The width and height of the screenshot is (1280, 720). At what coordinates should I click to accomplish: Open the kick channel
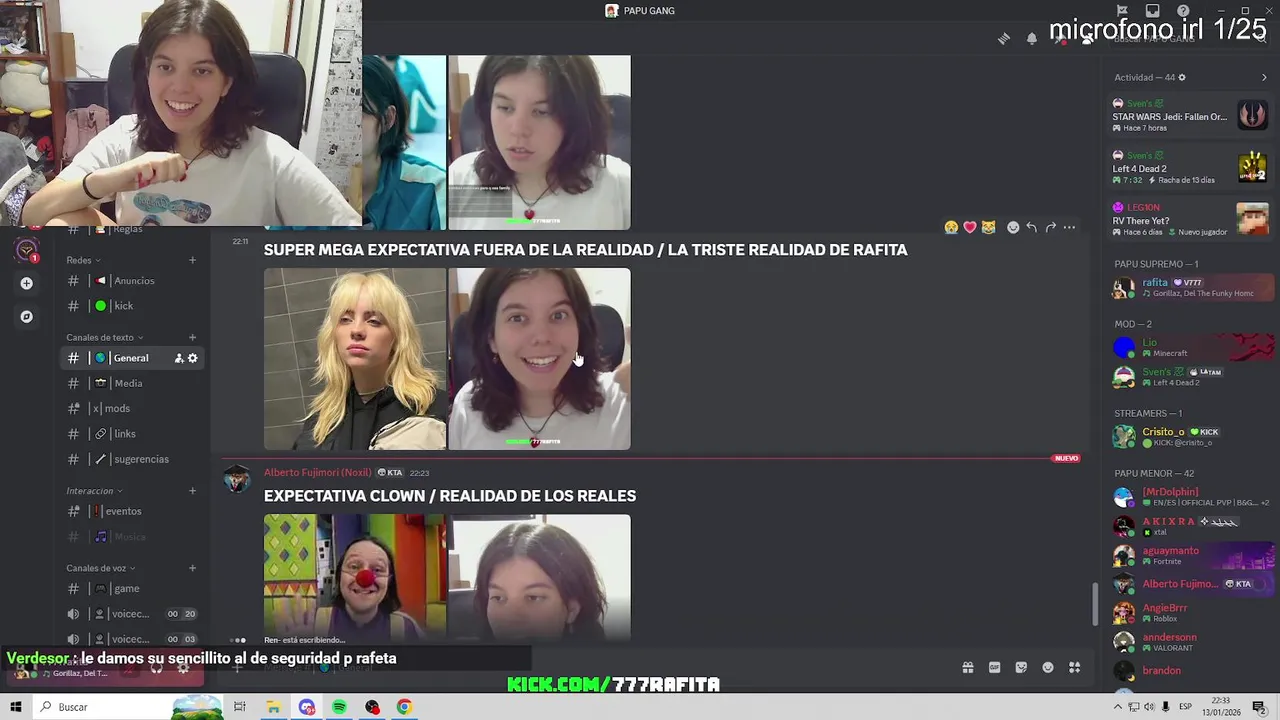tap(134, 306)
